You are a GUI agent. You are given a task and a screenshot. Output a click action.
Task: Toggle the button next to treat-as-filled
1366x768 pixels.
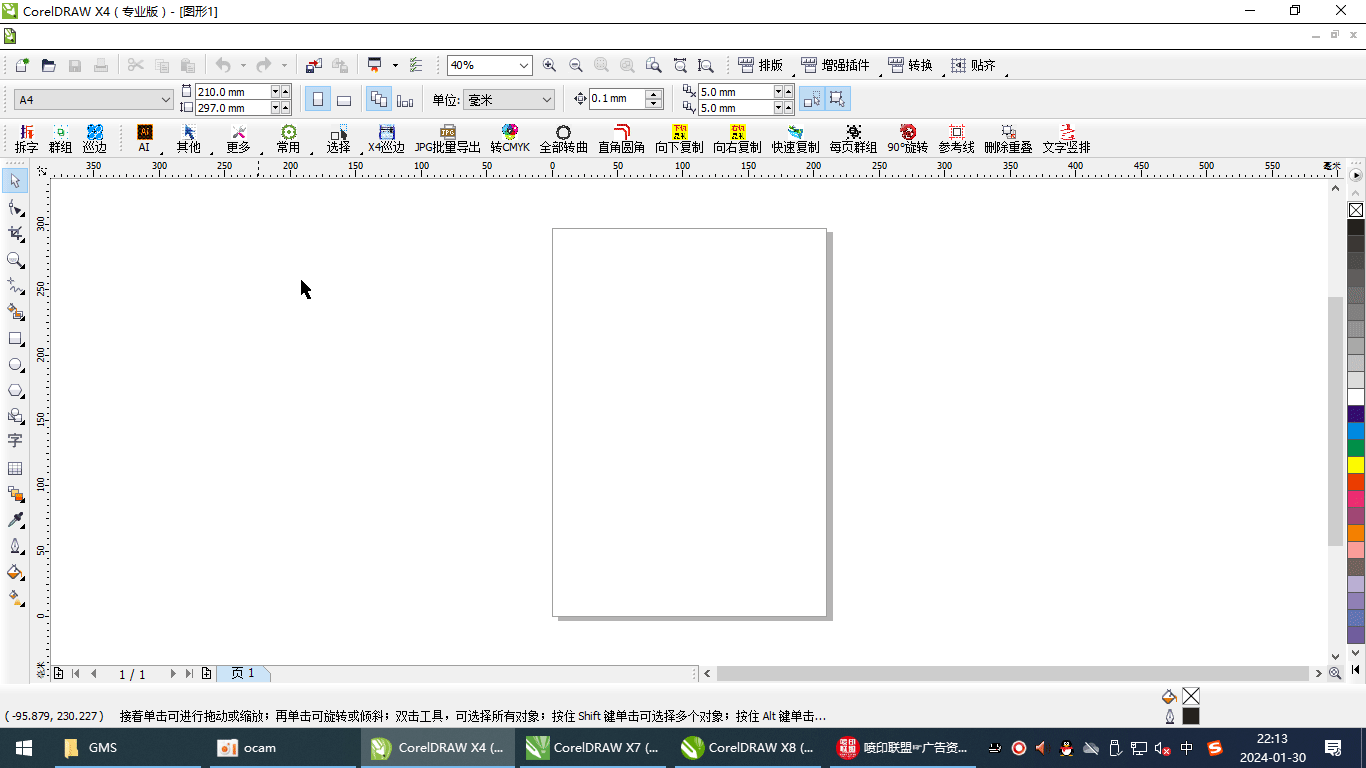pyautogui.click(x=838, y=100)
